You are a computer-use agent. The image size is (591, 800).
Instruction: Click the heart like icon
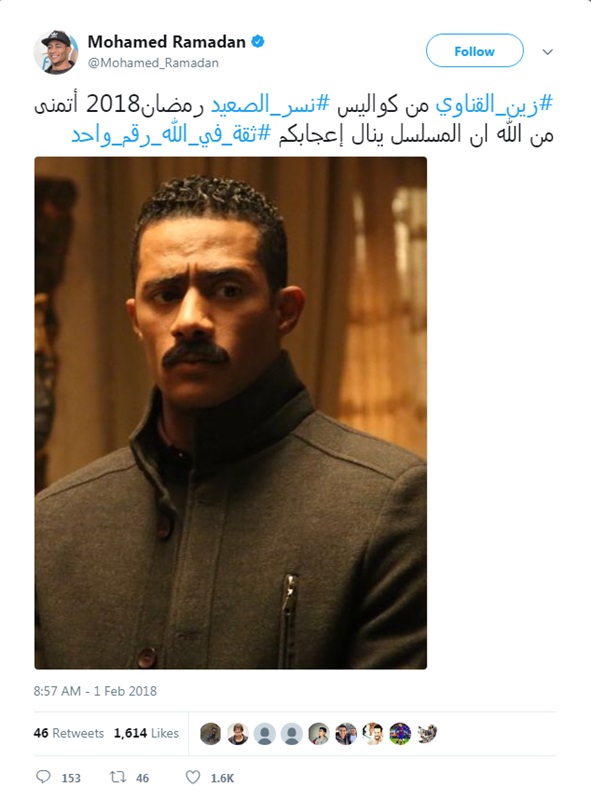pos(192,777)
